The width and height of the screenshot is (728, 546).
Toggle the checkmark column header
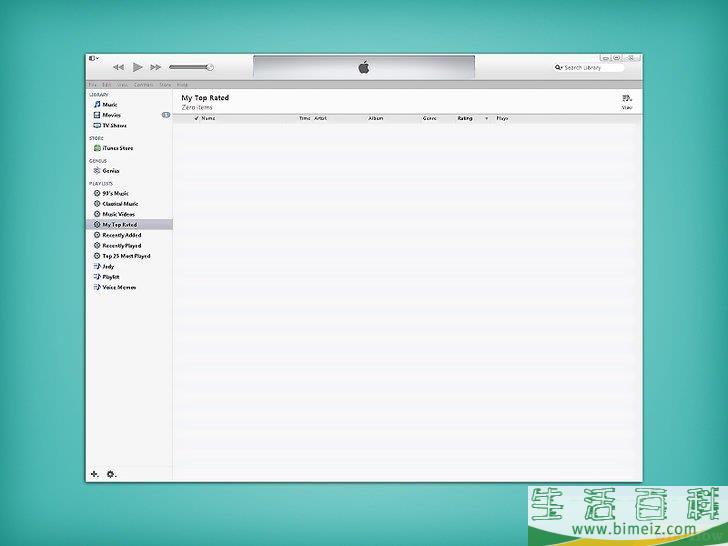pyautogui.click(x=196, y=118)
